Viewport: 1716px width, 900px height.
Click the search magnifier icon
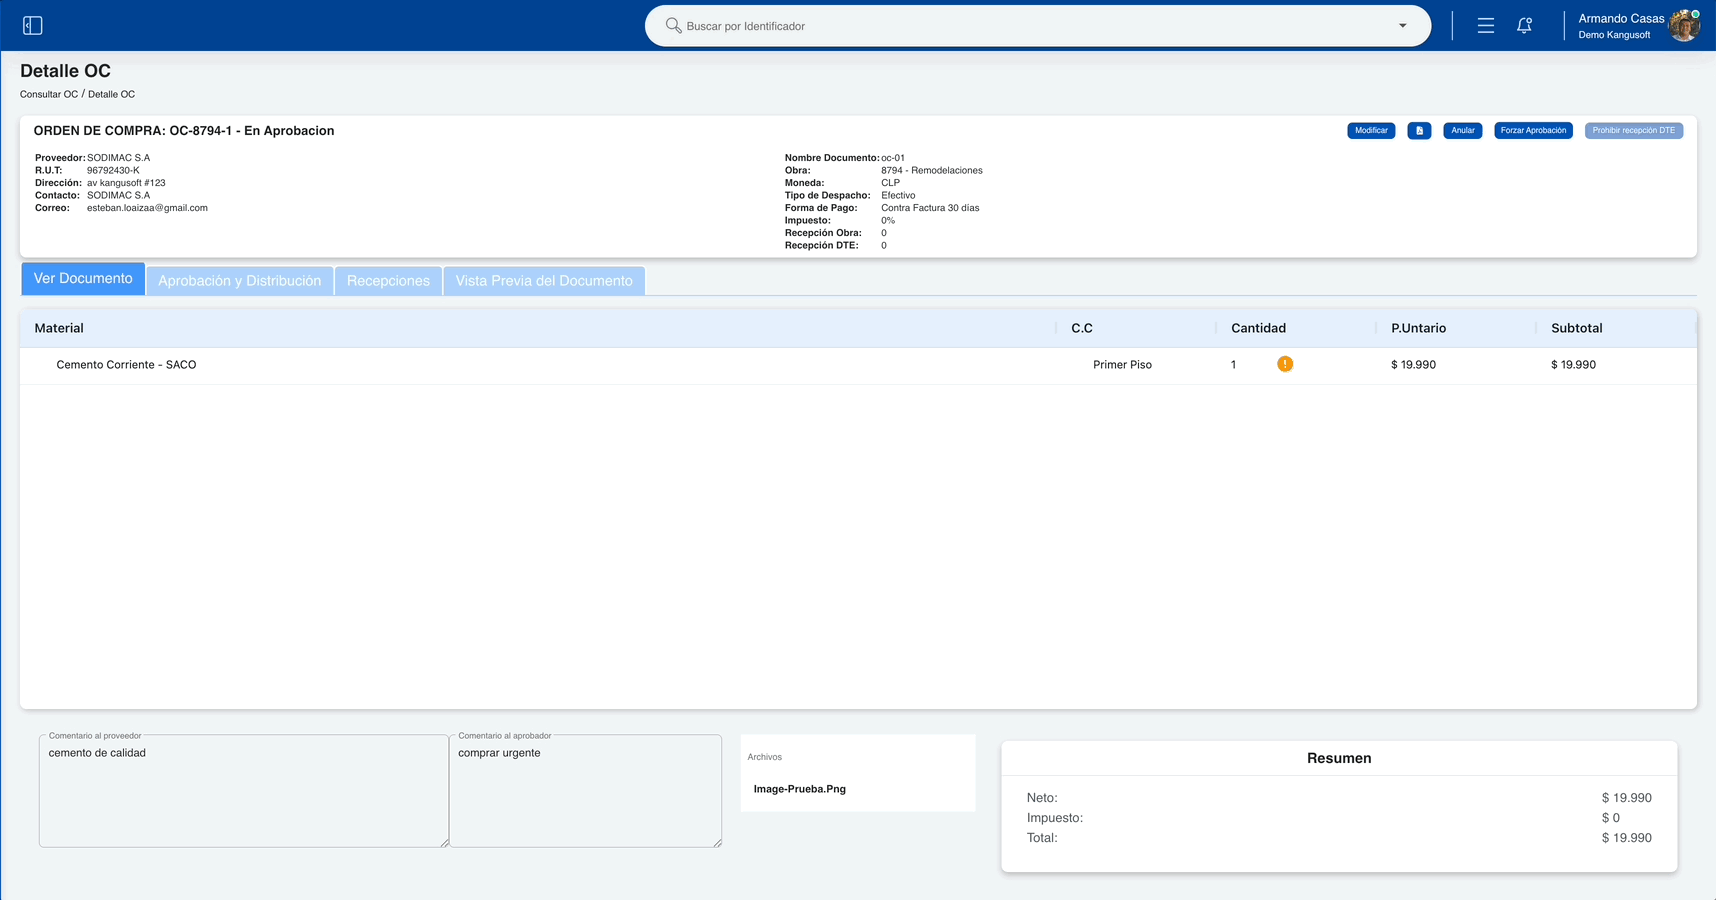[673, 25]
